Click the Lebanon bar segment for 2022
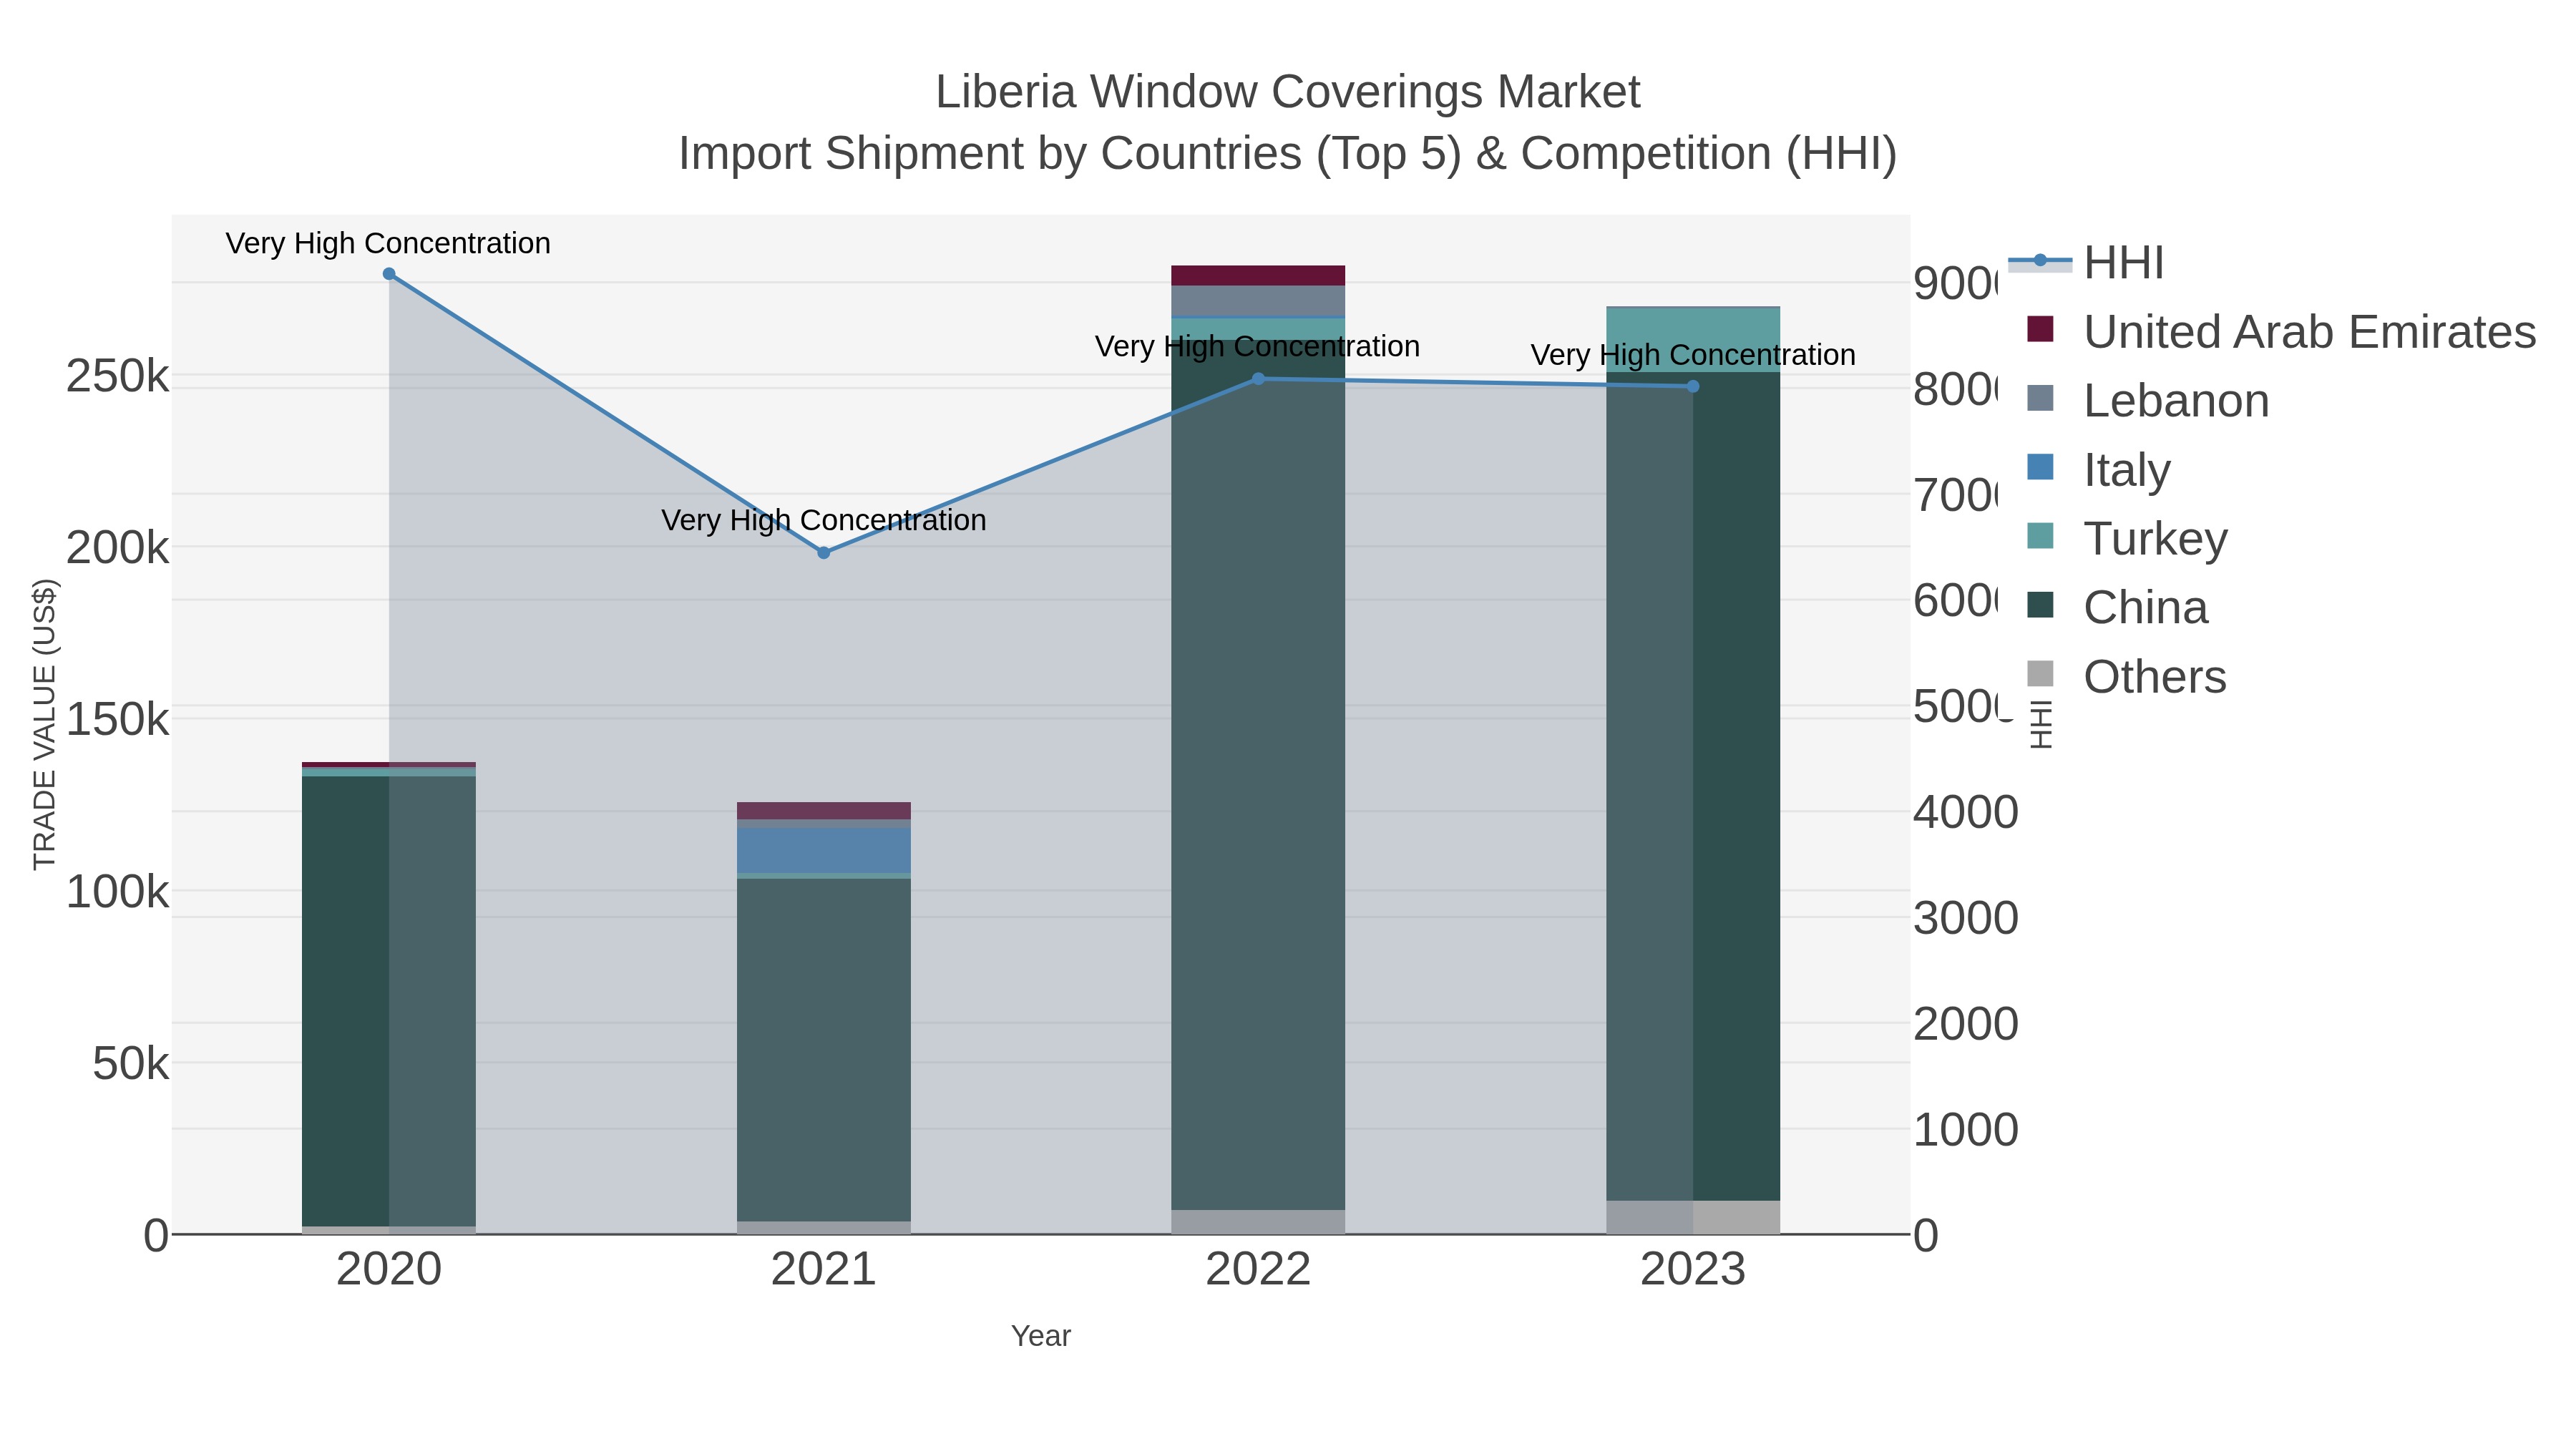Viewport: 2576px width, 1449px height. point(1258,301)
